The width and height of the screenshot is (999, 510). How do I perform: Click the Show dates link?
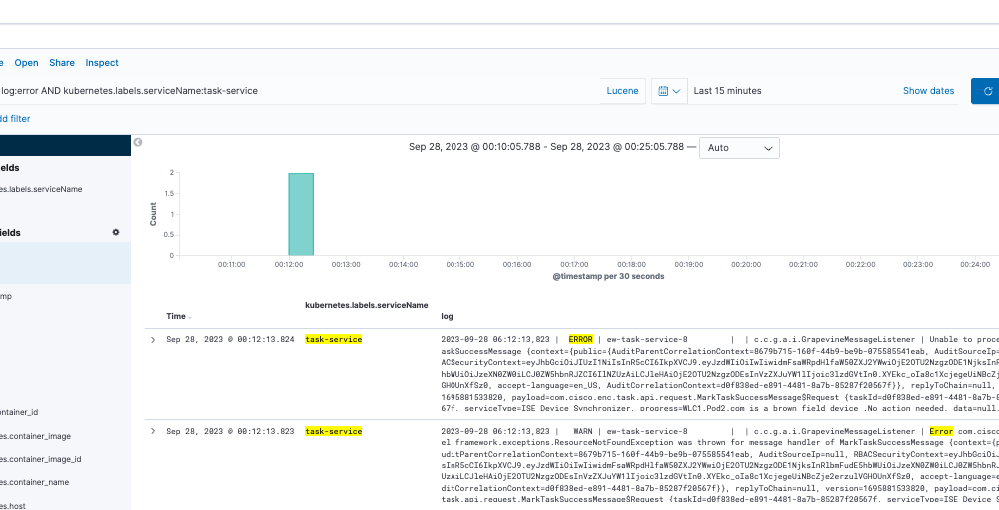click(928, 91)
